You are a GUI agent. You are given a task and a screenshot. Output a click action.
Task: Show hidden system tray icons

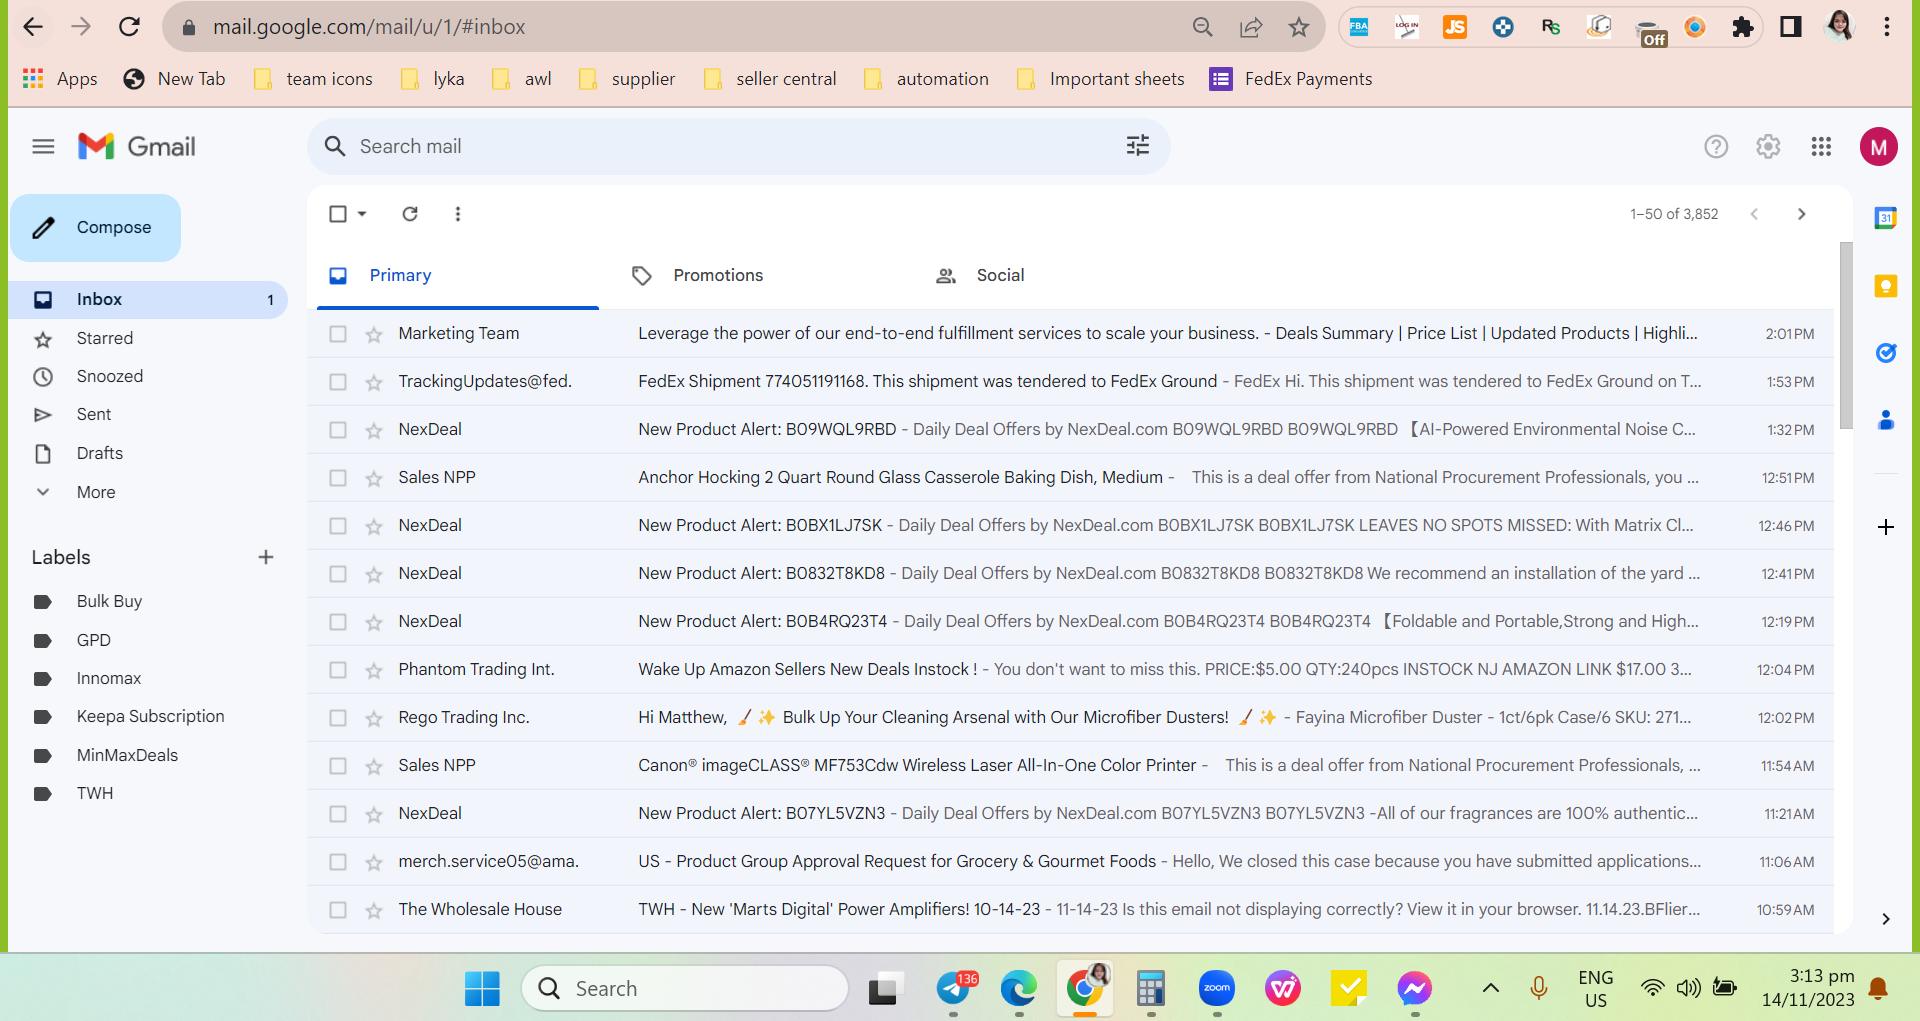pos(1490,989)
